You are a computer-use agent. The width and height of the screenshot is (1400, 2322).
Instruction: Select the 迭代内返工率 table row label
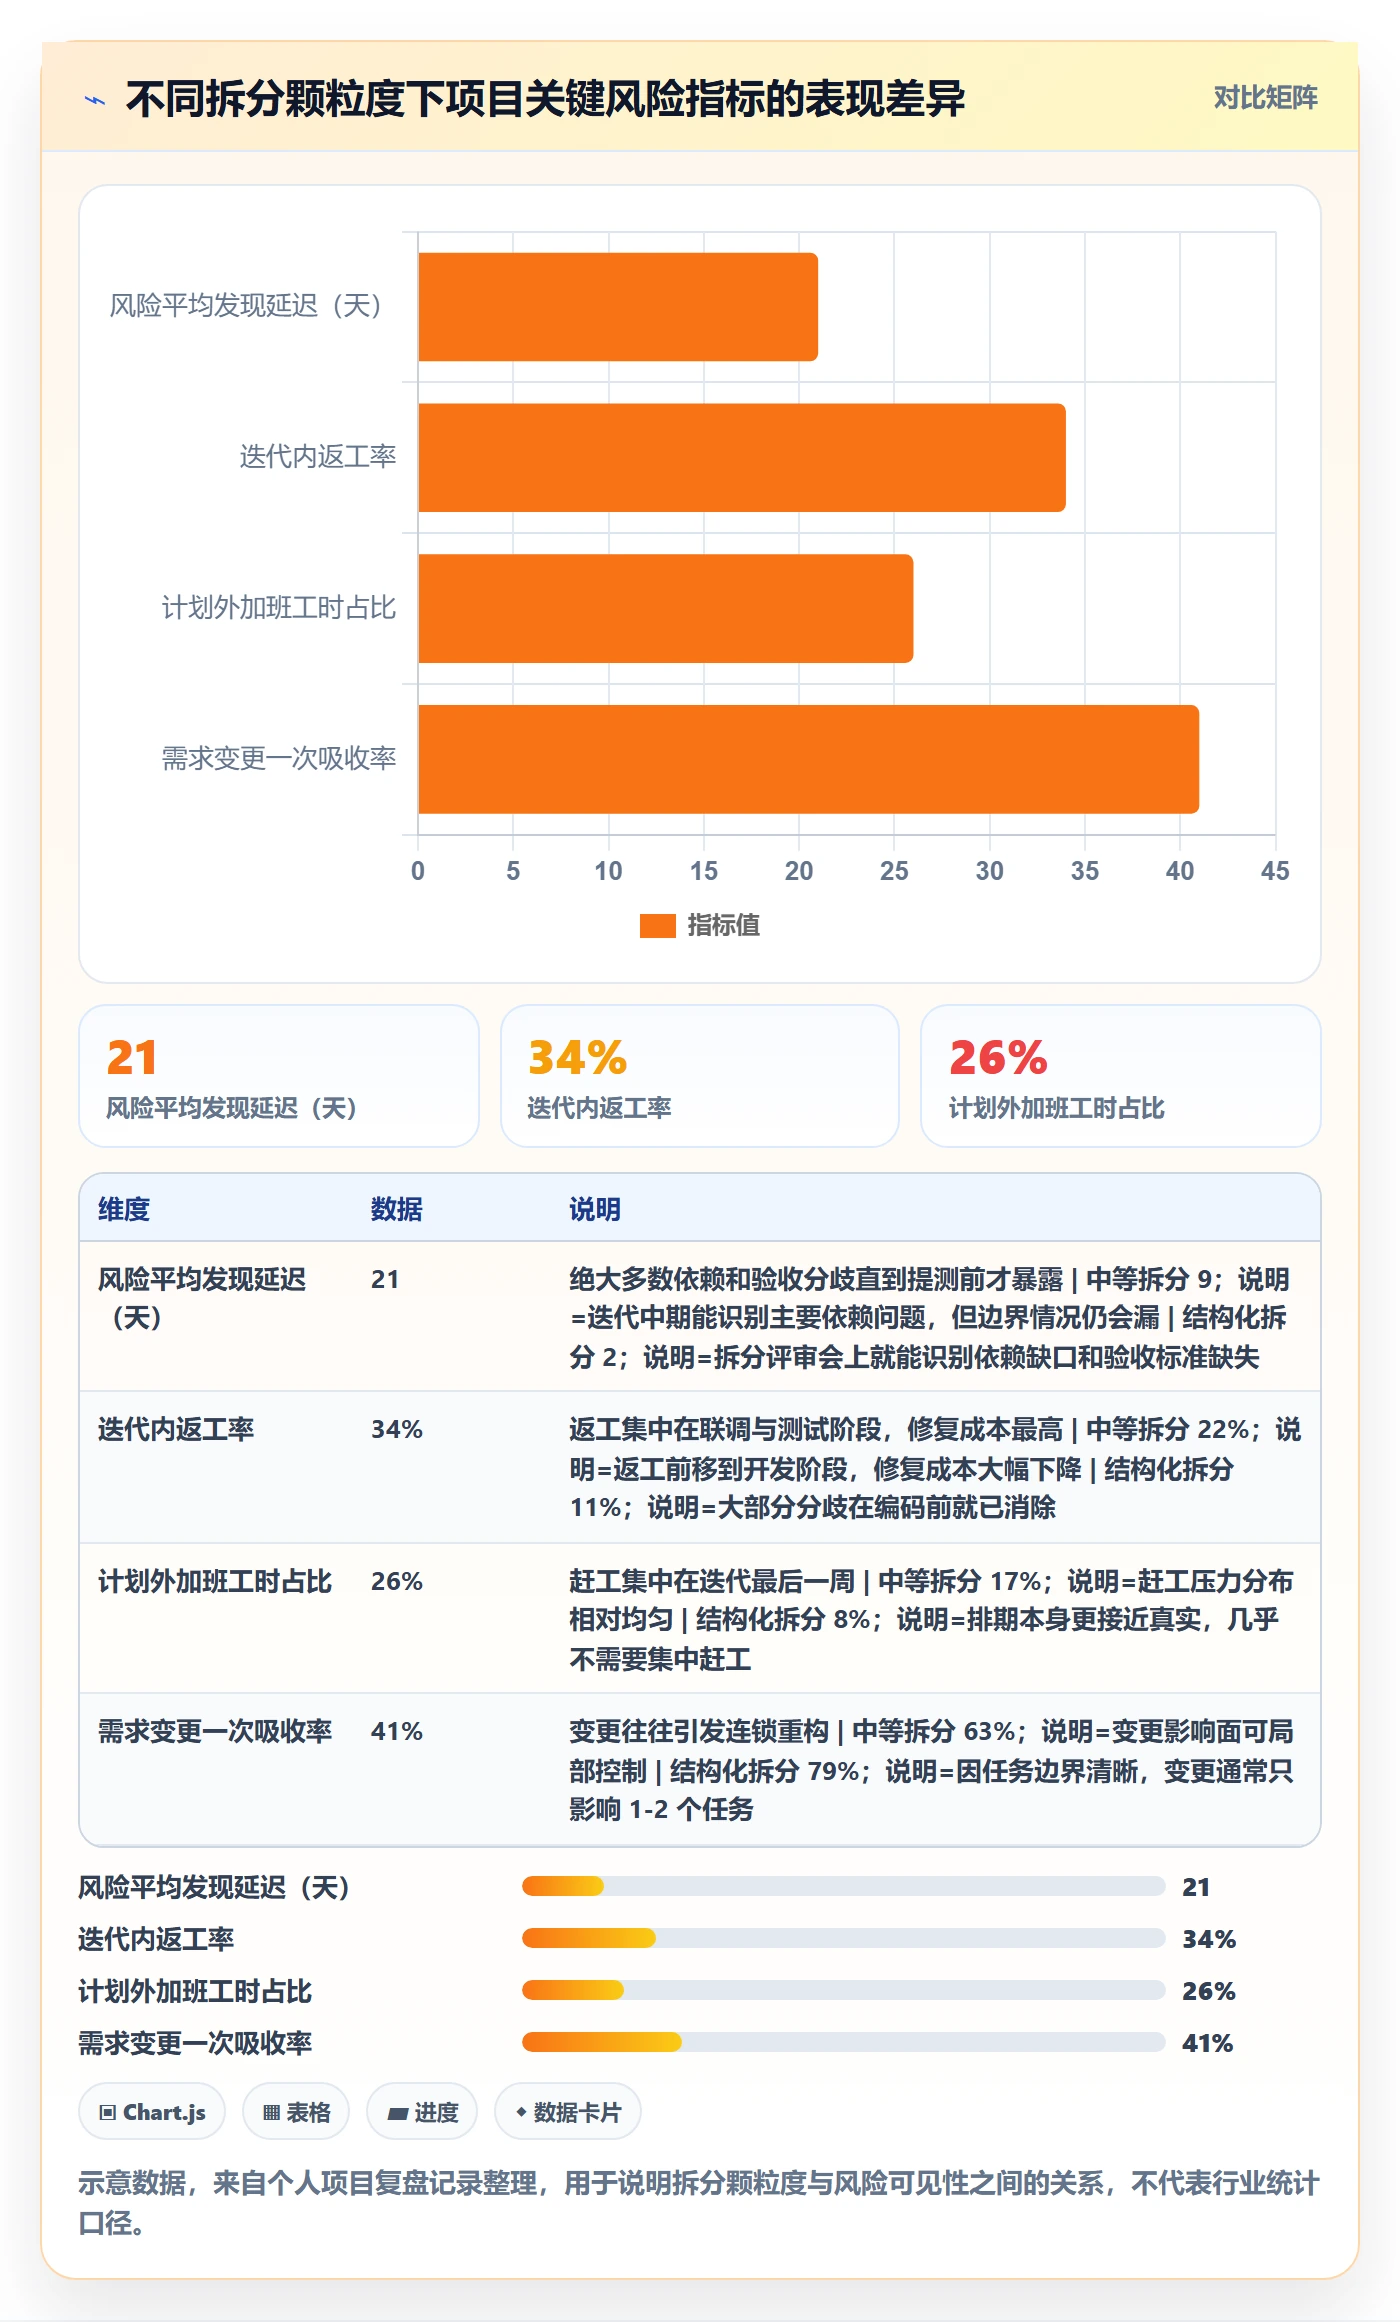pos(176,1429)
